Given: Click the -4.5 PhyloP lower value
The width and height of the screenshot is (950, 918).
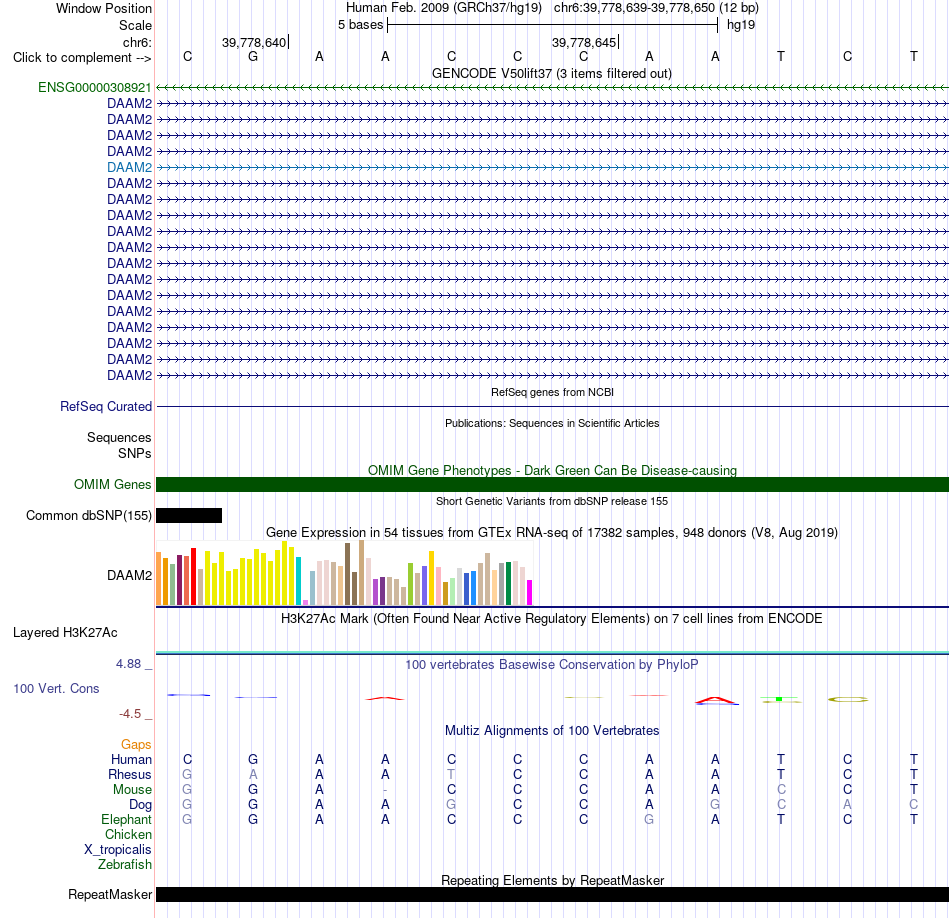Looking at the screenshot, I should click(x=130, y=714).
